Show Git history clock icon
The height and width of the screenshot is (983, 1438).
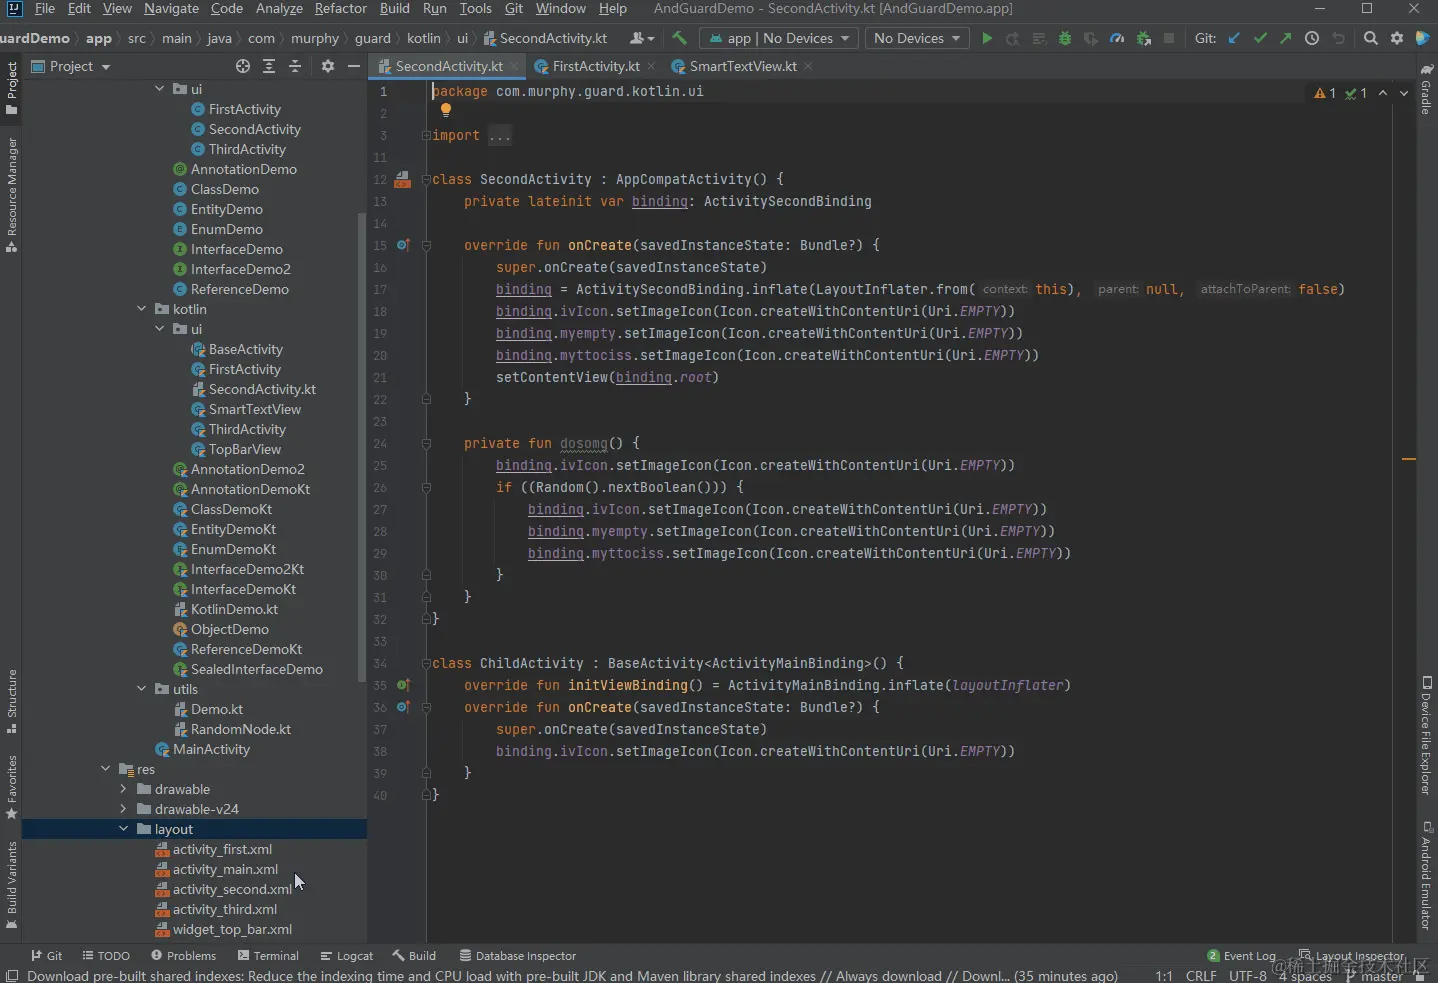[1312, 38]
